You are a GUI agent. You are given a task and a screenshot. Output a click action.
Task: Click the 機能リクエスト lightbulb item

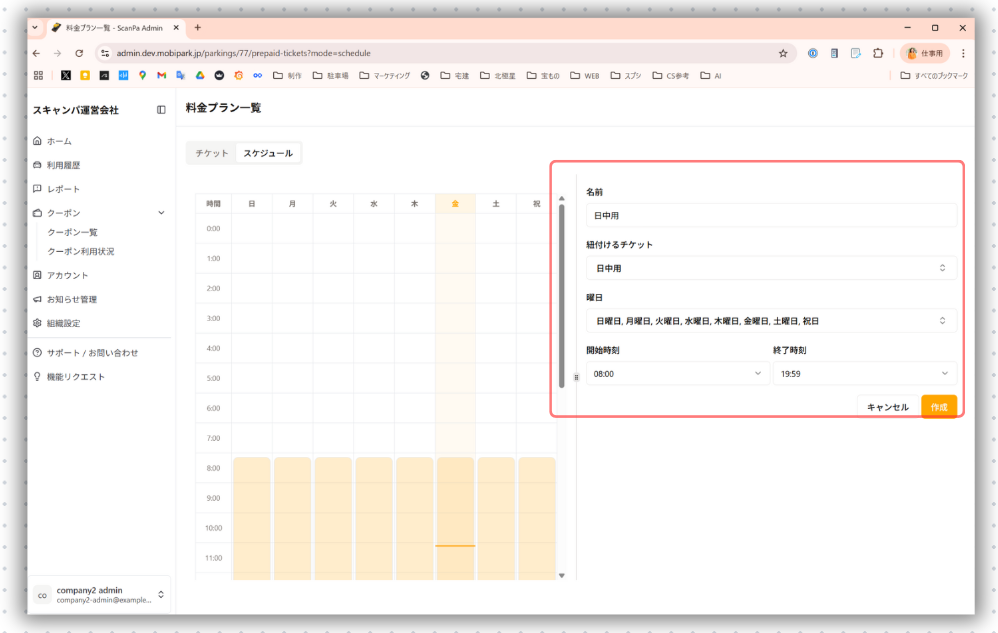coord(38,377)
